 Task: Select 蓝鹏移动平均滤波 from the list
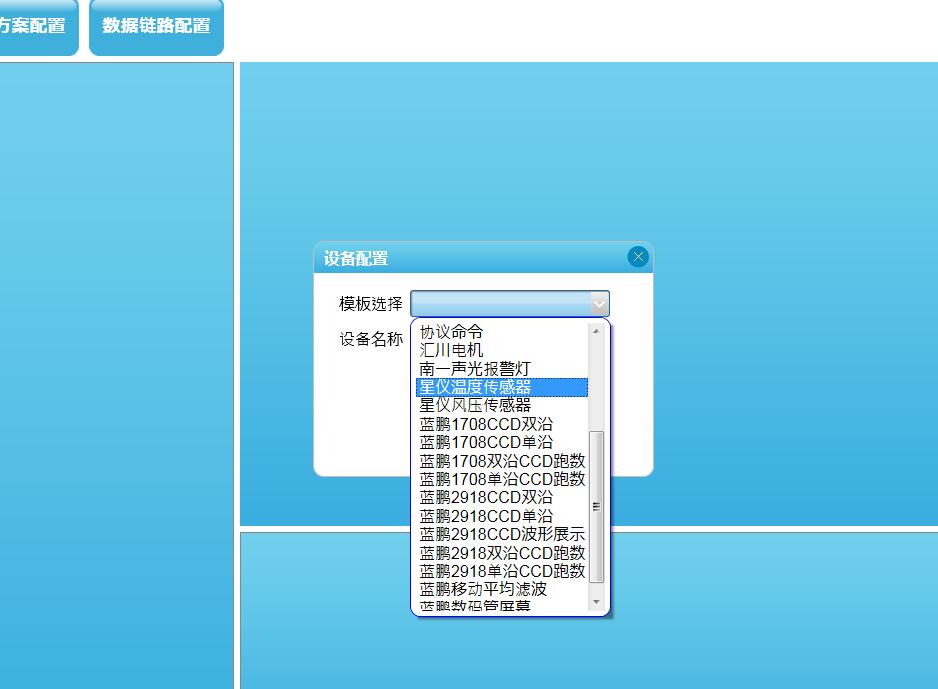click(x=483, y=589)
